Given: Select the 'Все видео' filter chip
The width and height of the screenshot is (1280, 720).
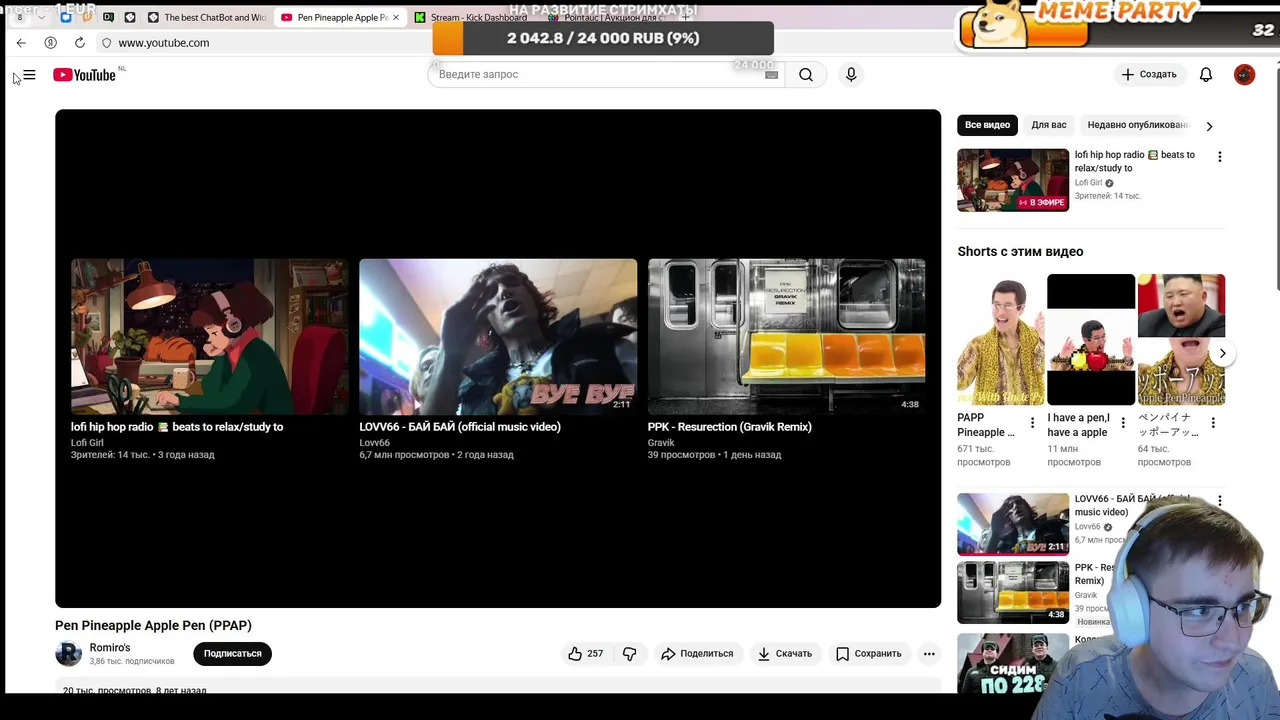Looking at the screenshot, I should 987,125.
